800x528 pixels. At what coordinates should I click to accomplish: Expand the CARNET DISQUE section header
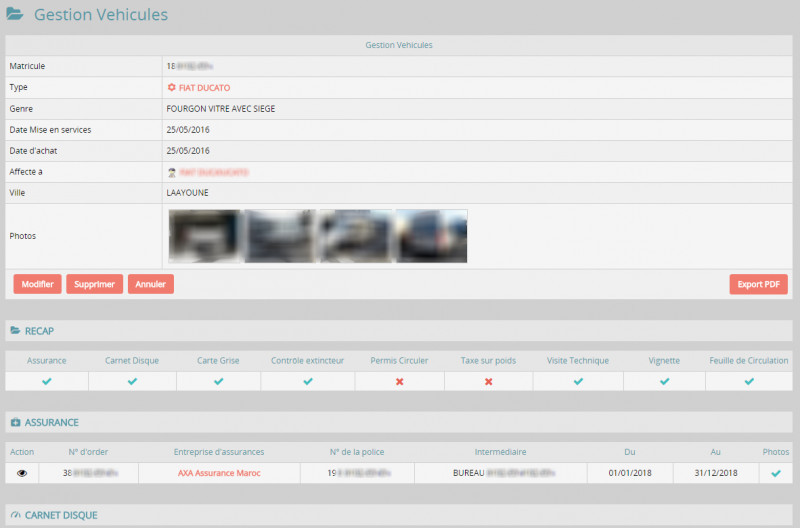[x=60, y=515]
